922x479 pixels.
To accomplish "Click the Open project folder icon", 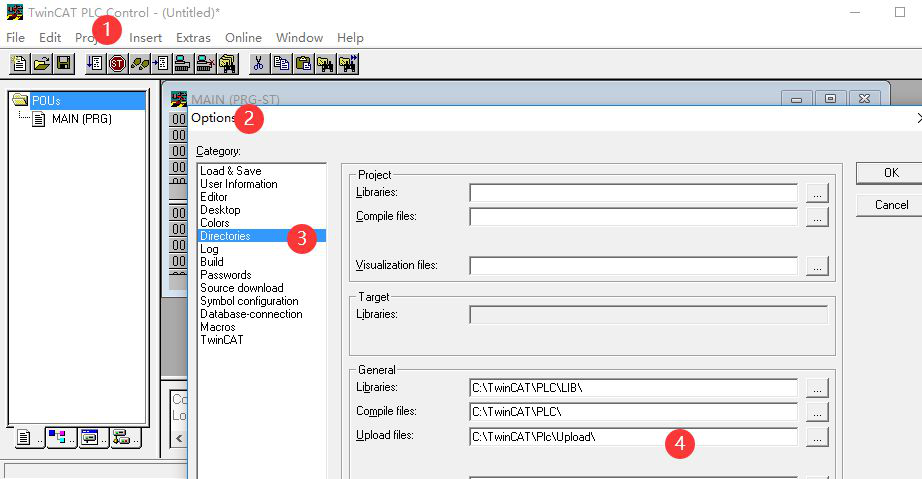I will tap(42, 63).
